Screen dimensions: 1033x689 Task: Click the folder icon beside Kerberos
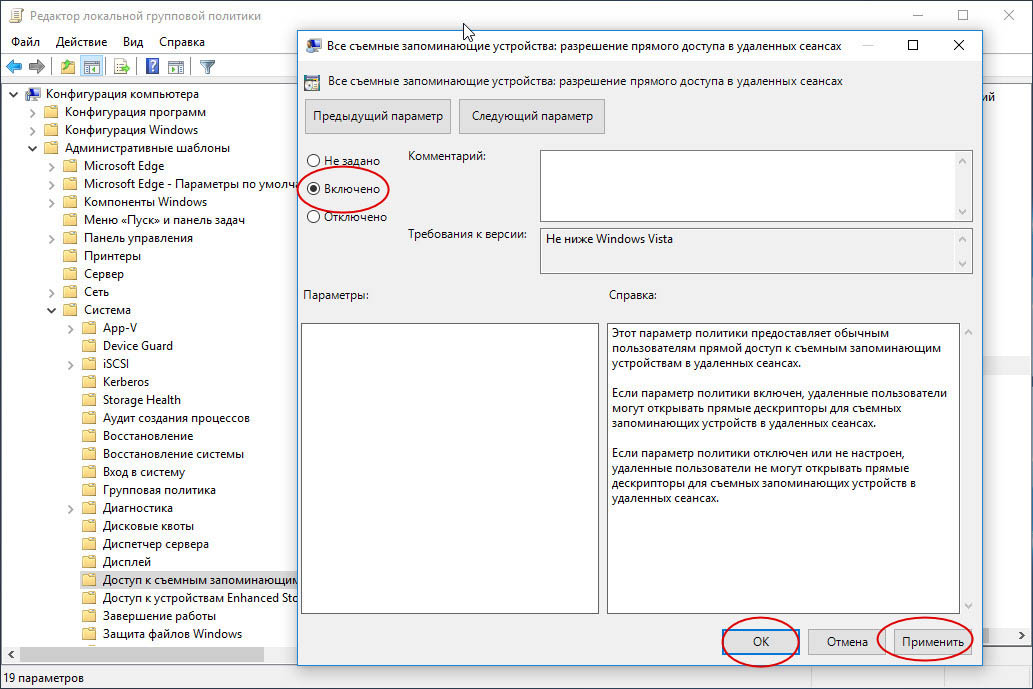[x=89, y=381]
